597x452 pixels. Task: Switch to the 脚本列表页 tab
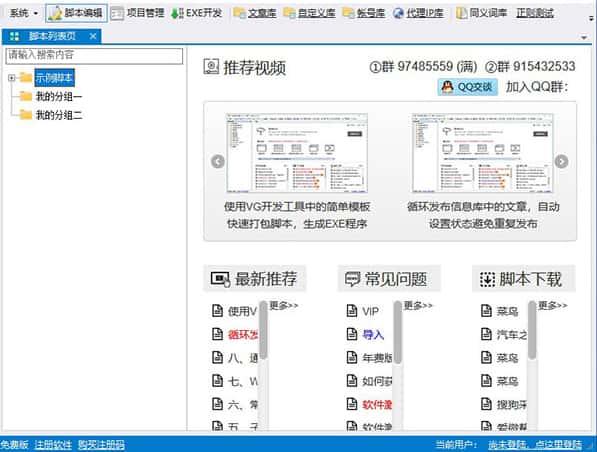coord(51,36)
